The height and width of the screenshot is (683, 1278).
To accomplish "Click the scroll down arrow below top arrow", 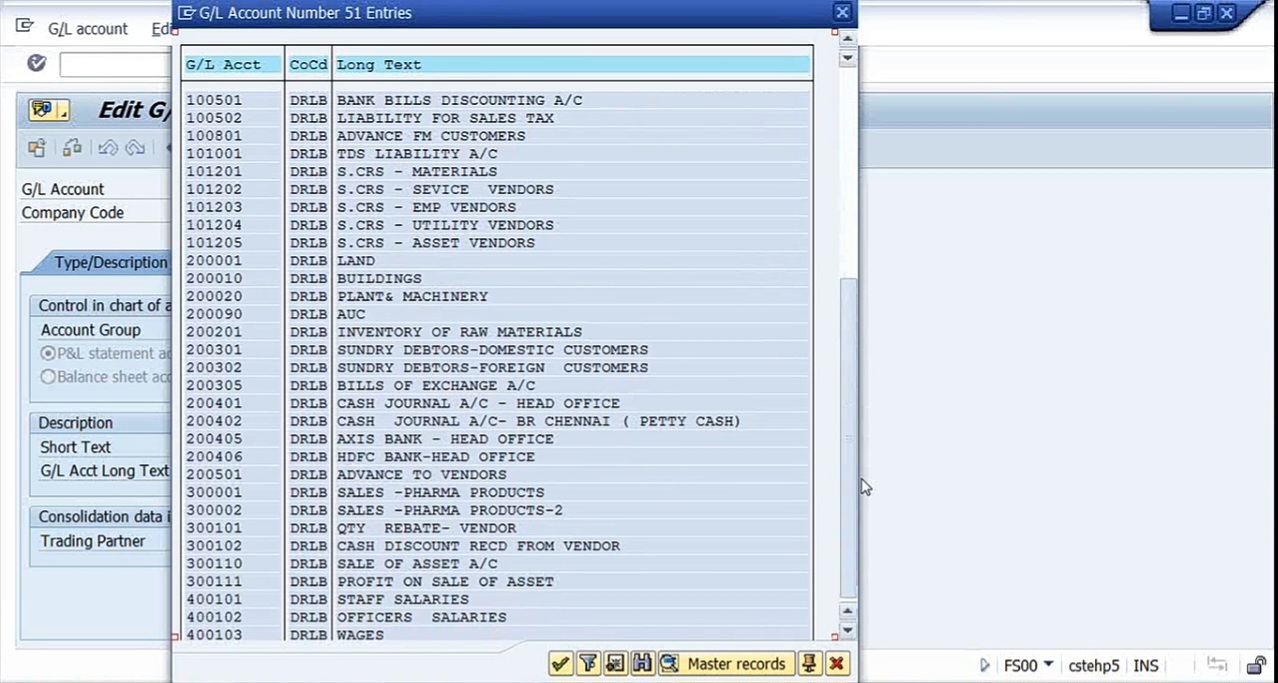I will tap(847, 58).
